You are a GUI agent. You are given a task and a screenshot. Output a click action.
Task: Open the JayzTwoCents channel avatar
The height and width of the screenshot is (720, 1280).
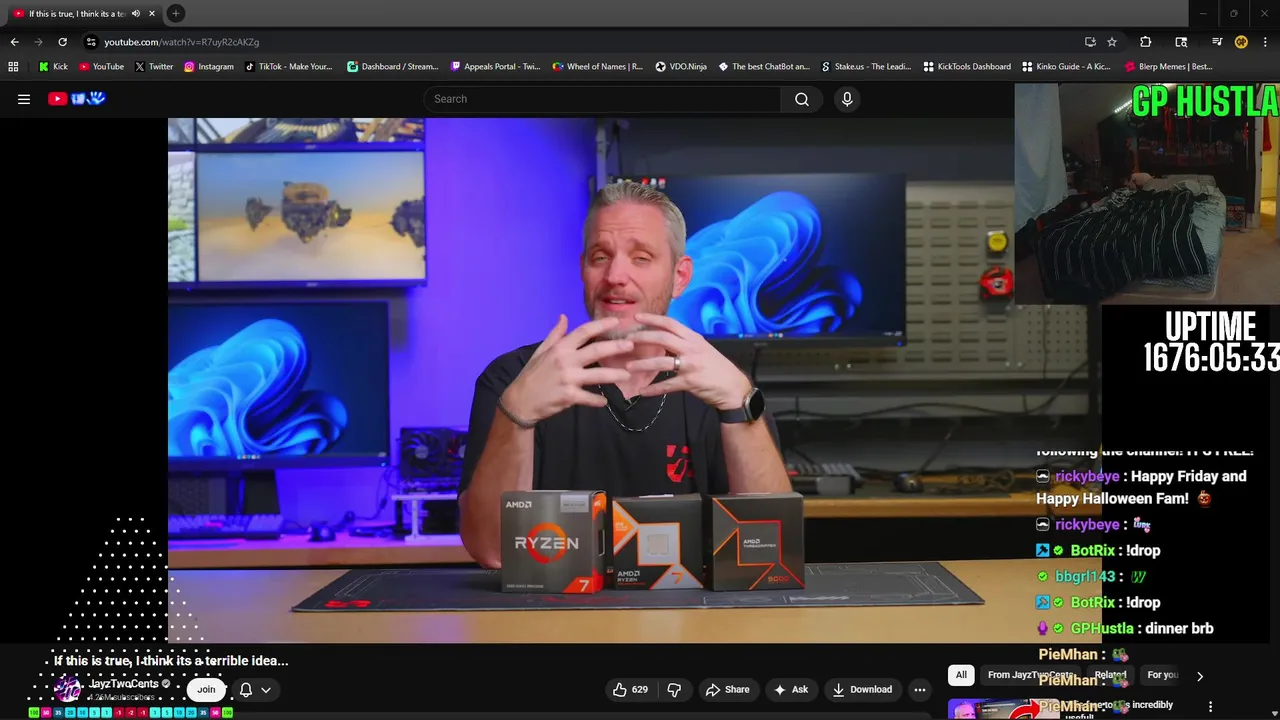click(67, 689)
